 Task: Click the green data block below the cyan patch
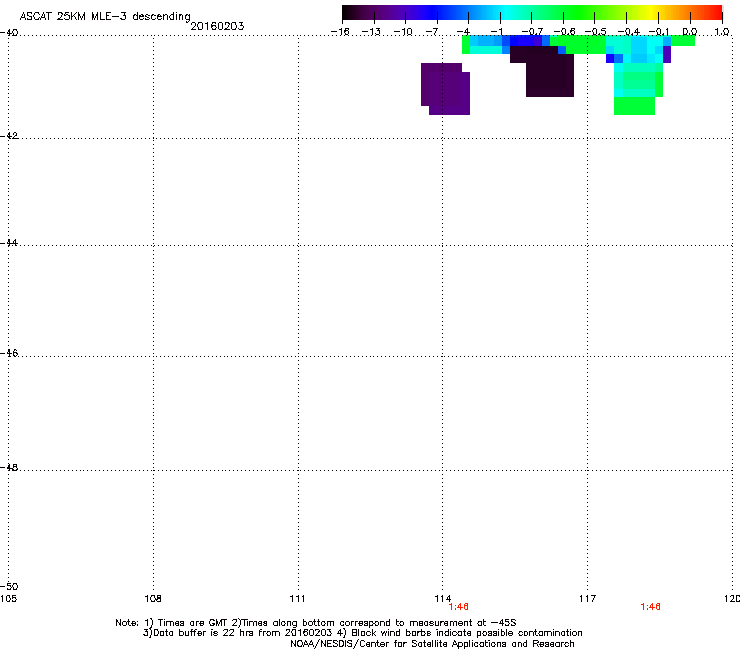634,106
